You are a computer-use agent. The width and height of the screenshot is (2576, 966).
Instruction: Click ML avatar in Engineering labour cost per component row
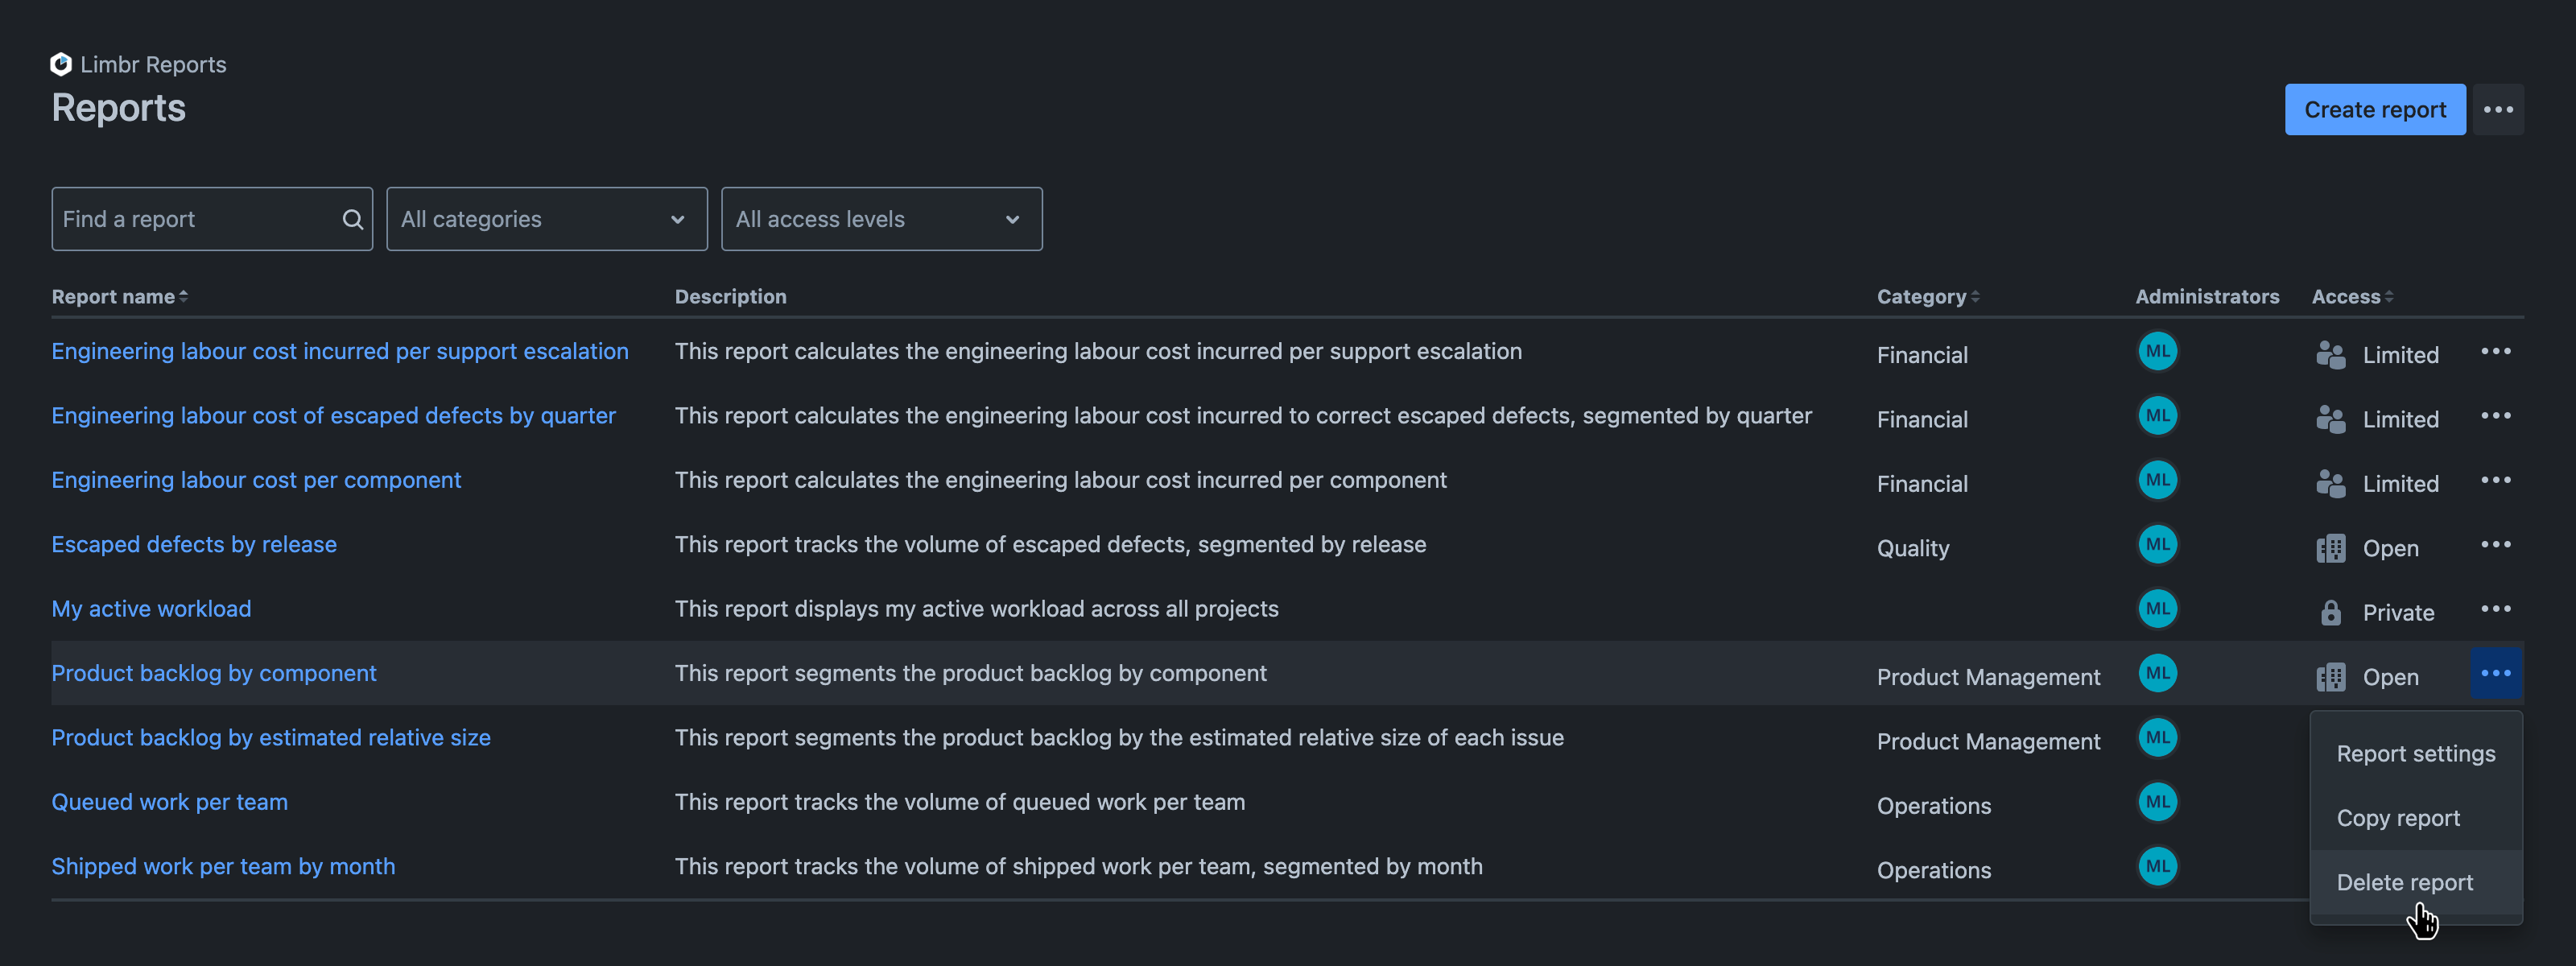tap(2157, 480)
